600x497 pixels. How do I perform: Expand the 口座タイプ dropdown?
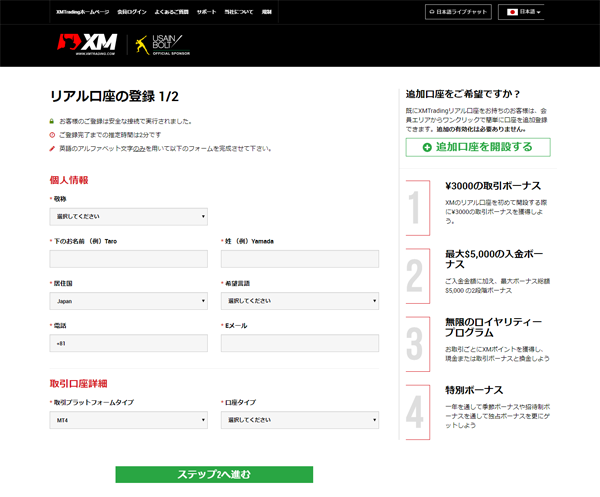299,420
